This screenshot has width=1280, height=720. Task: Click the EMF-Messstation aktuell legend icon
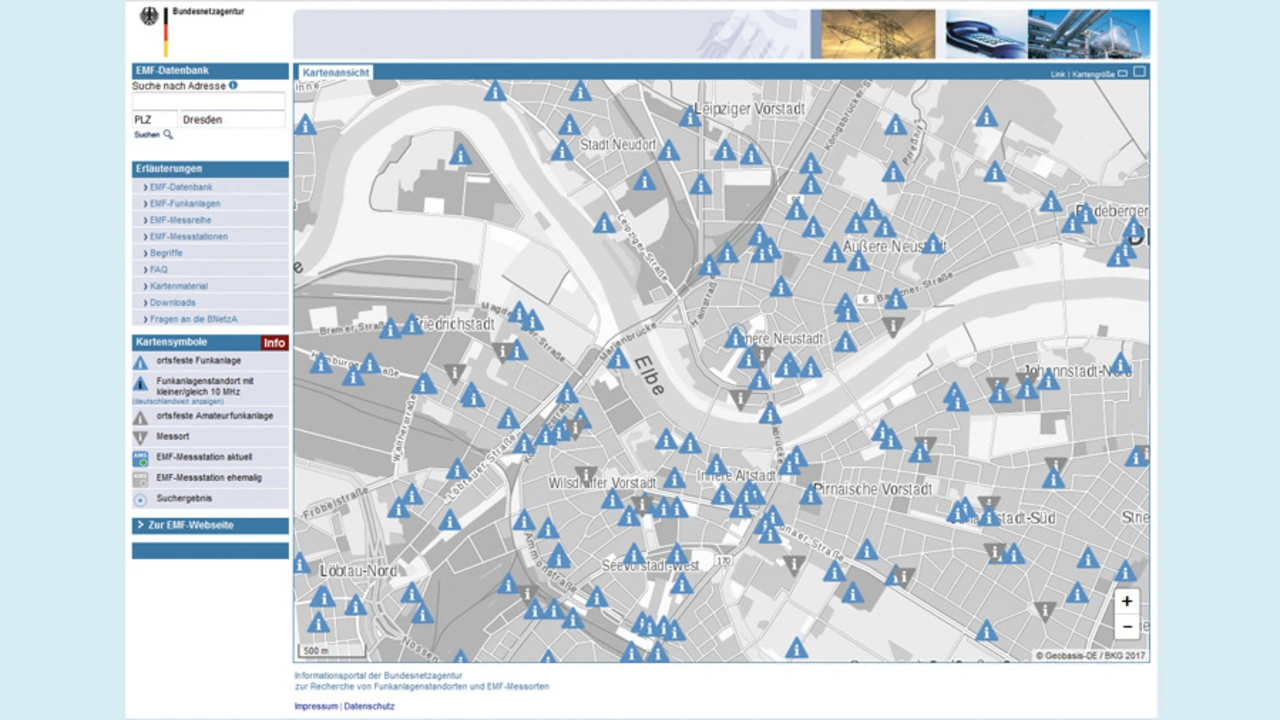[x=140, y=459]
